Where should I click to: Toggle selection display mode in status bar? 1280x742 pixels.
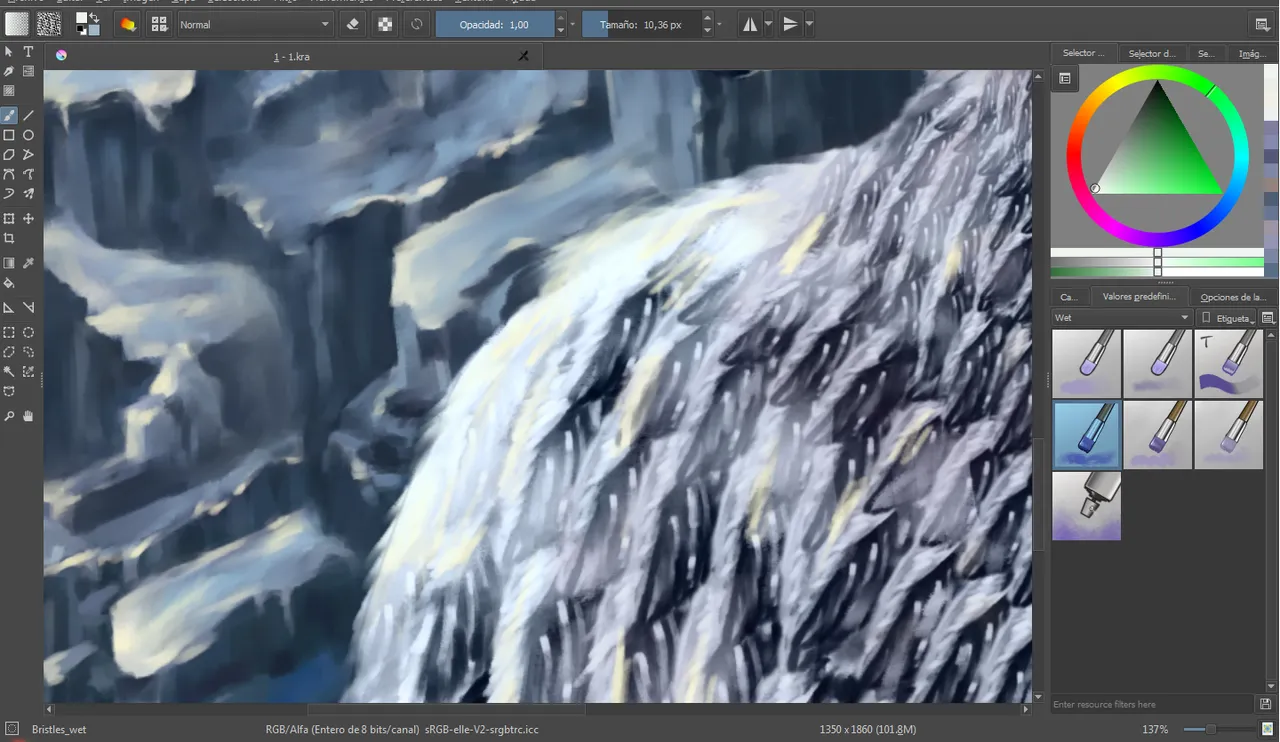[x=12, y=729]
